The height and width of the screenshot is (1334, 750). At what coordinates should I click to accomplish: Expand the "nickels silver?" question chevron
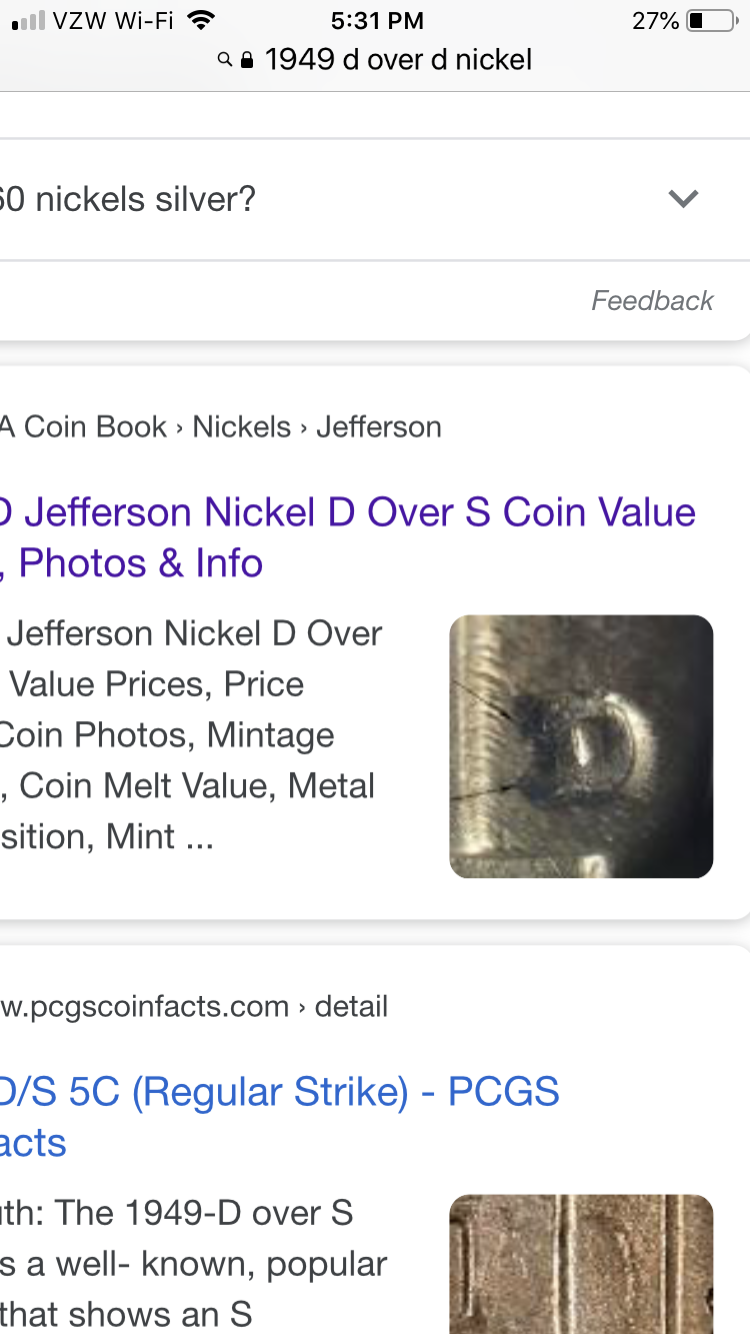(683, 199)
